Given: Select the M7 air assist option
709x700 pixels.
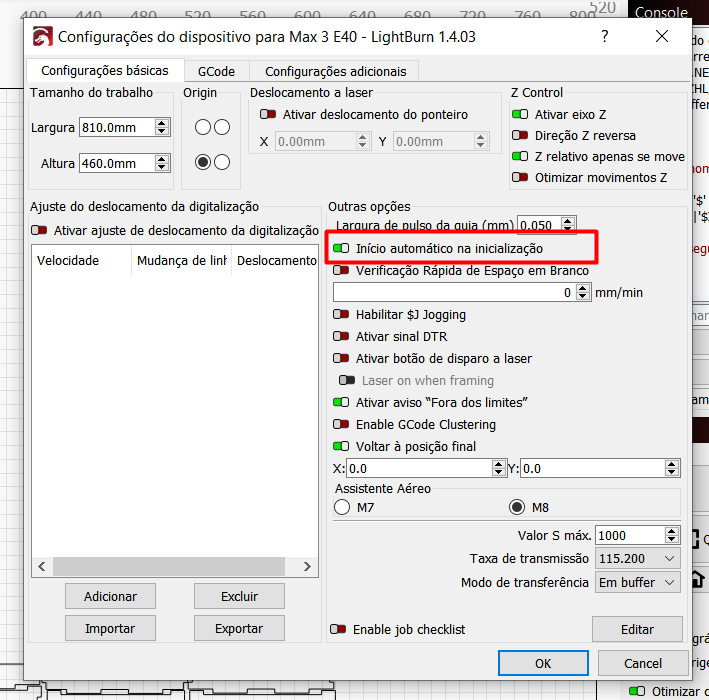Looking at the screenshot, I should tap(342, 507).
